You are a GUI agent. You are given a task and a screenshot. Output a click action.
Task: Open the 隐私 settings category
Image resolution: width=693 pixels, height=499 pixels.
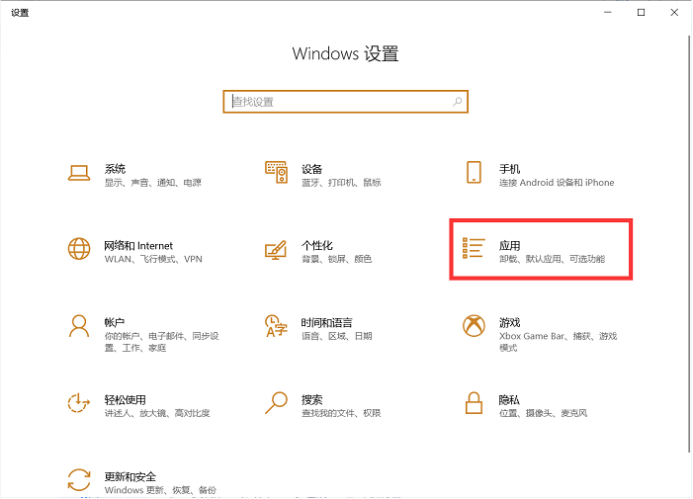(x=525, y=406)
